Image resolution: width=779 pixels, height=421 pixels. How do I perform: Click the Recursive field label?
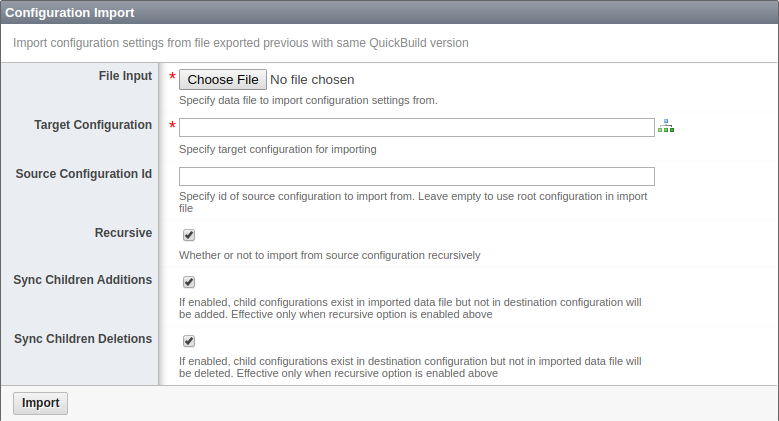(123, 233)
